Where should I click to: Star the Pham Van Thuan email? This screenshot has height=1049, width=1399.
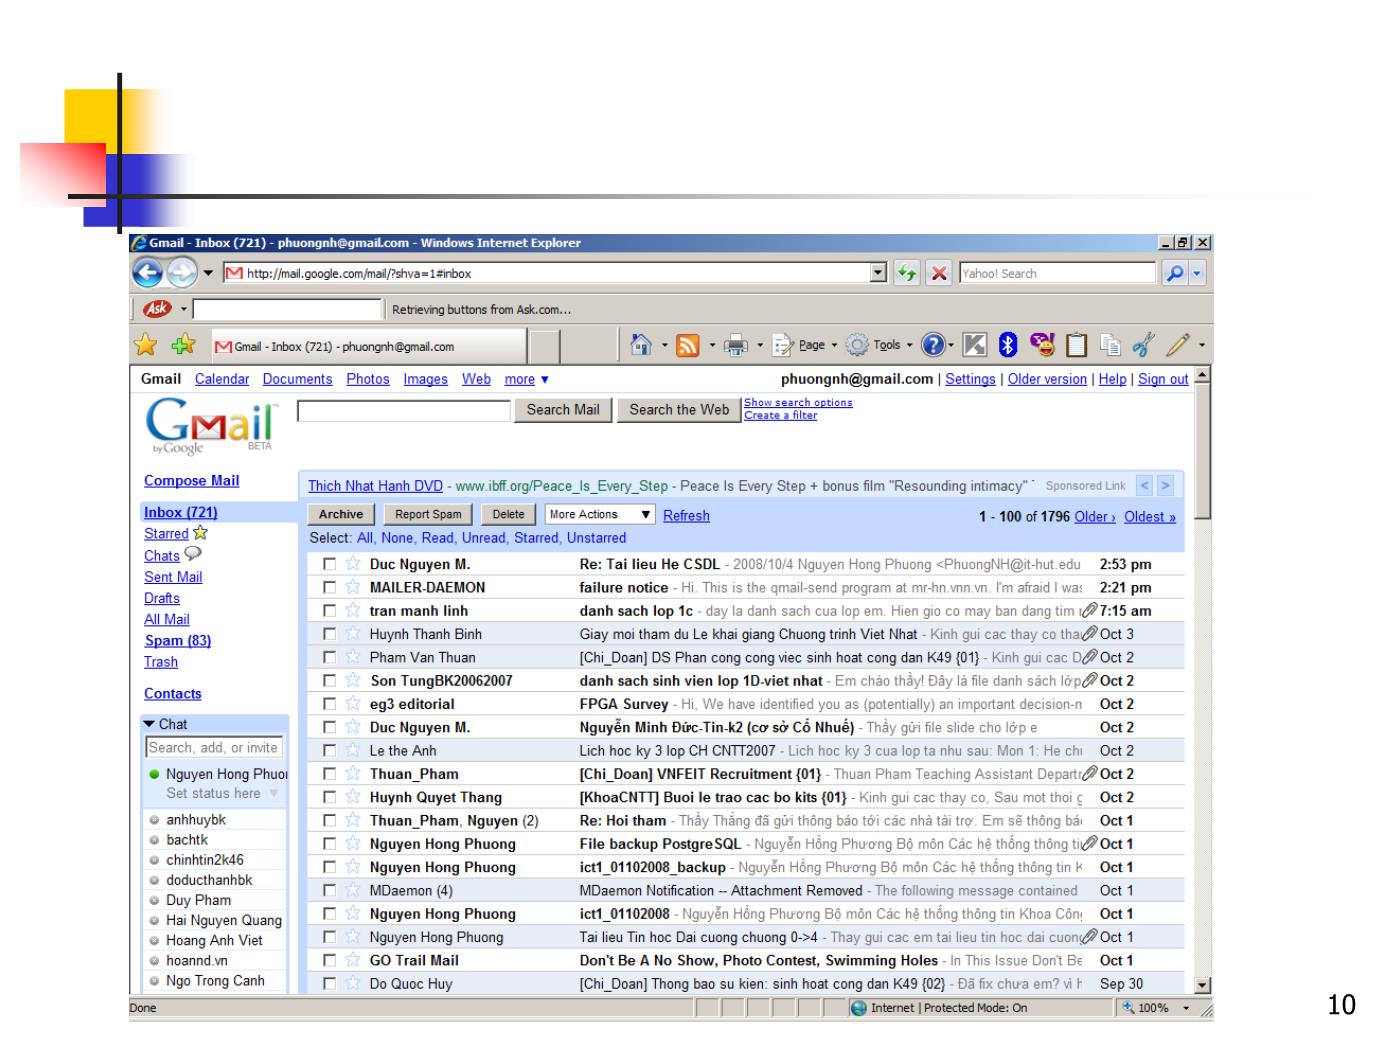point(352,657)
